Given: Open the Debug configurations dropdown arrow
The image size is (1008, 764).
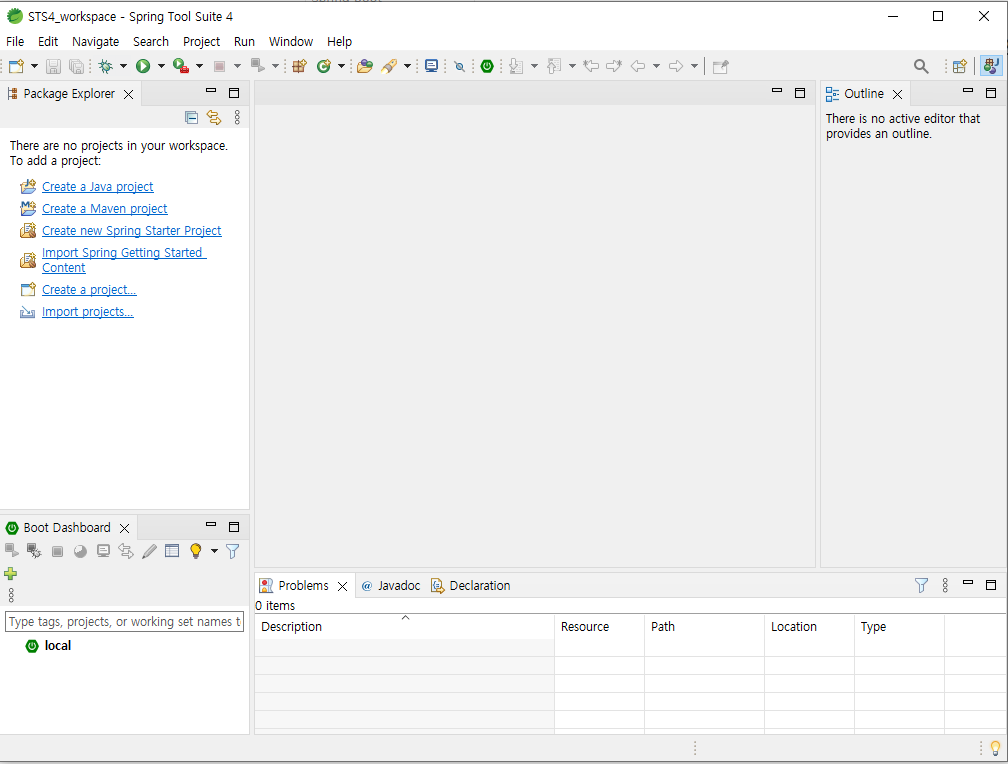Looking at the screenshot, I should 123,66.
